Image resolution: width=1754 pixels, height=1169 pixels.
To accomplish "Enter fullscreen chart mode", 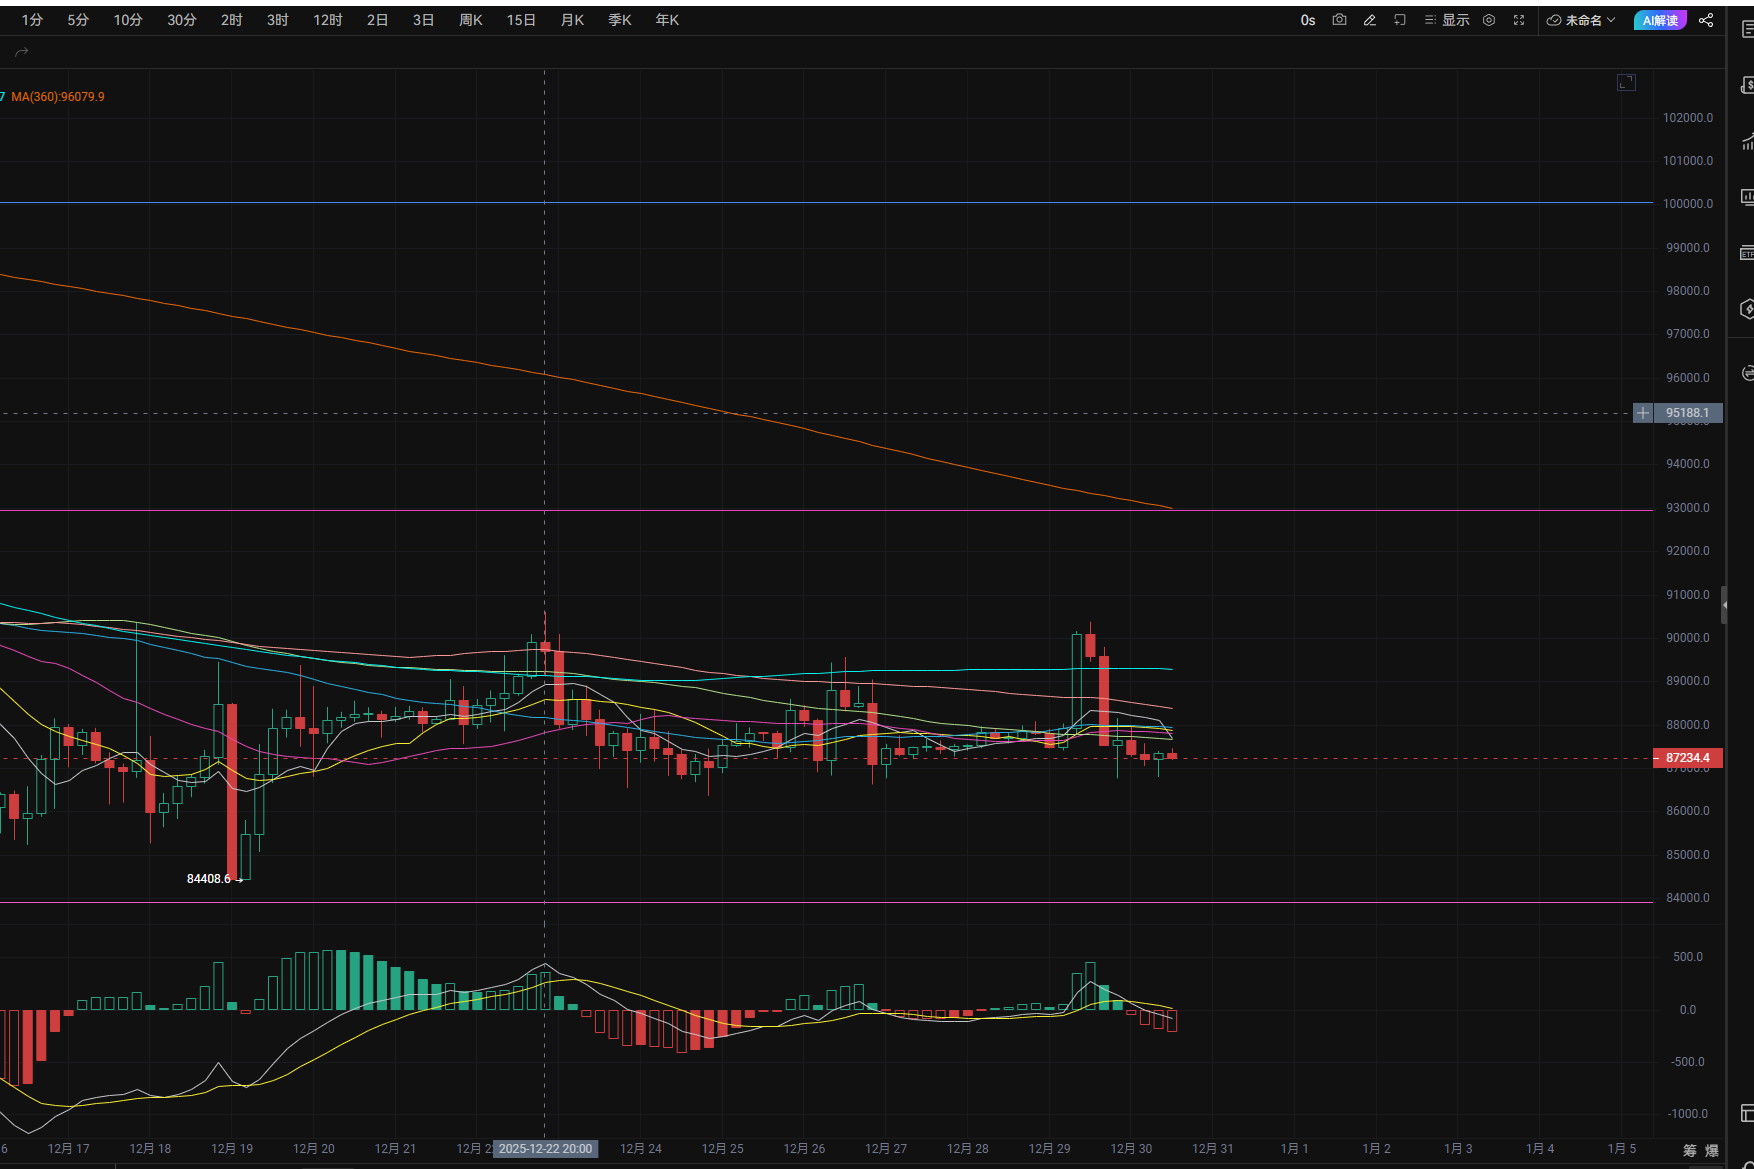I will 1519,20.
